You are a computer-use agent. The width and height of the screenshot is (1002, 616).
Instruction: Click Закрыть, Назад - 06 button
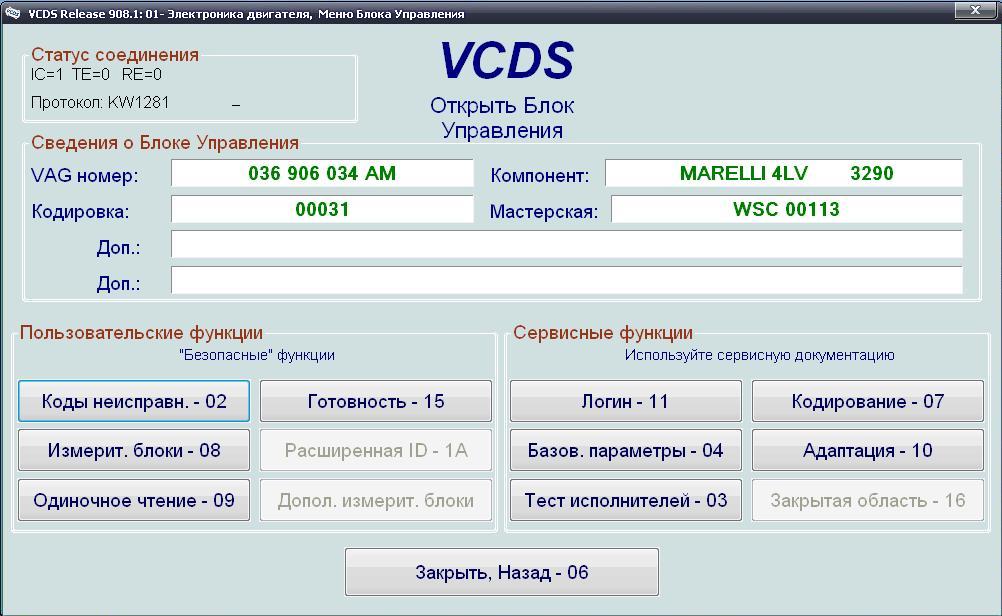(502, 572)
